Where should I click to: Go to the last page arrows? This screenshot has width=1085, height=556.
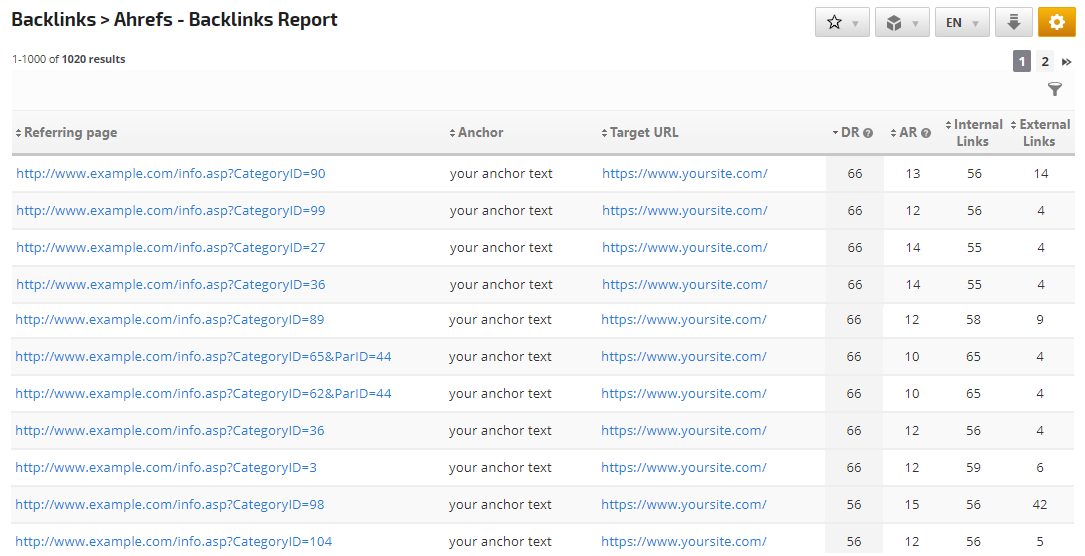point(1067,62)
